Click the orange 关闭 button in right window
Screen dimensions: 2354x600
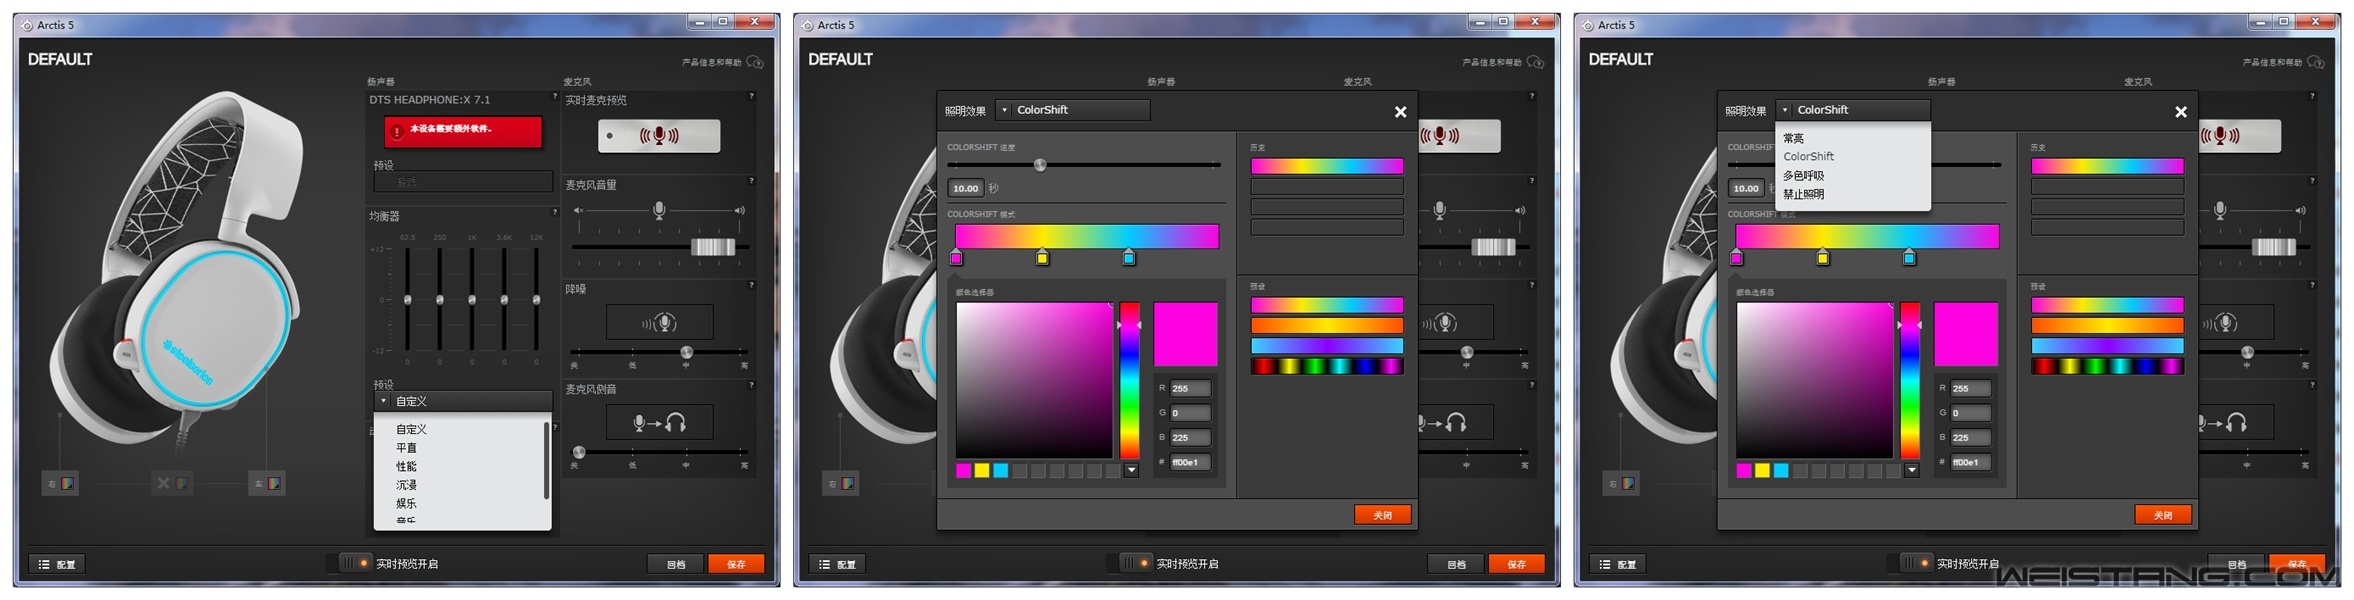[x=2162, y=515]
